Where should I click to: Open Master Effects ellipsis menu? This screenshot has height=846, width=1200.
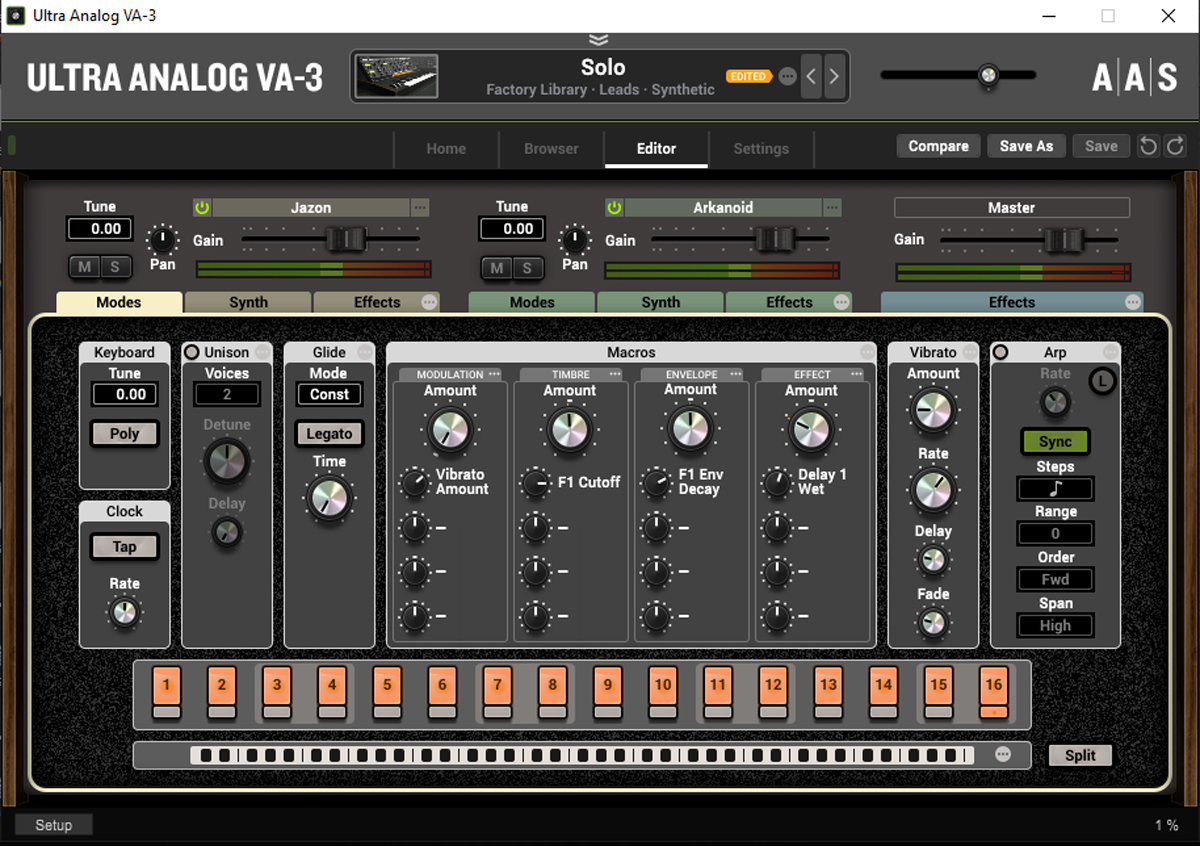tap(1133, 302)
